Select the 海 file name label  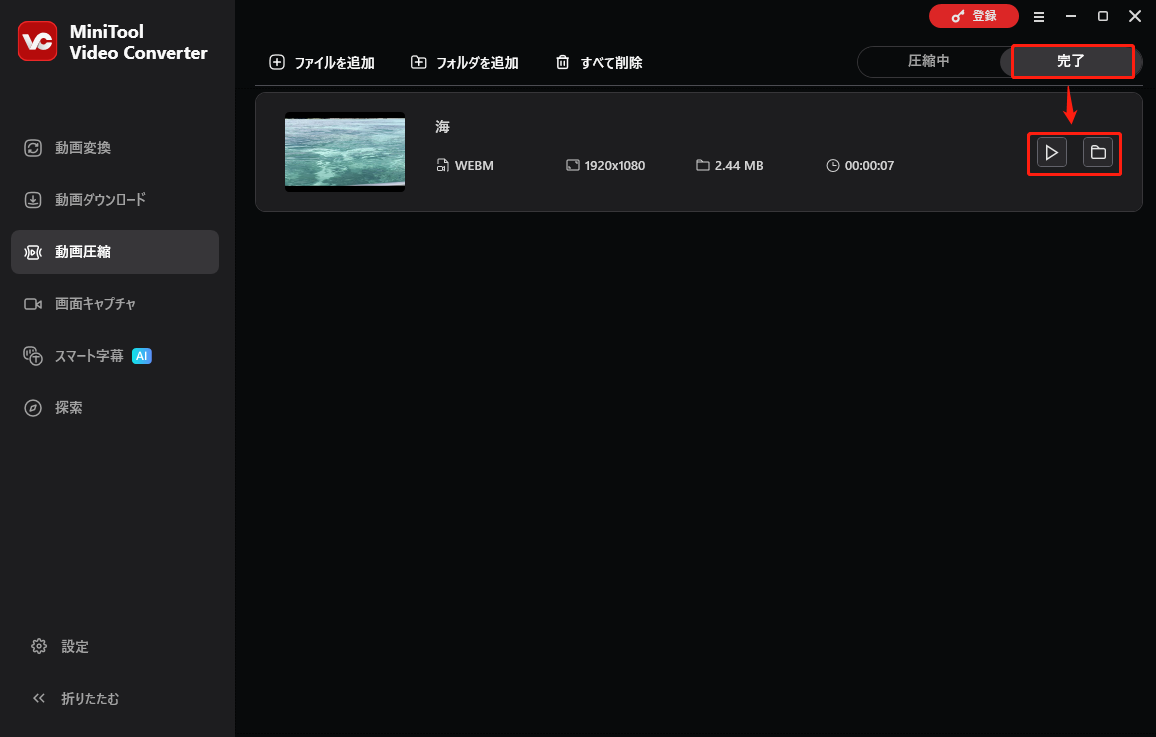[x=442, y=126]
